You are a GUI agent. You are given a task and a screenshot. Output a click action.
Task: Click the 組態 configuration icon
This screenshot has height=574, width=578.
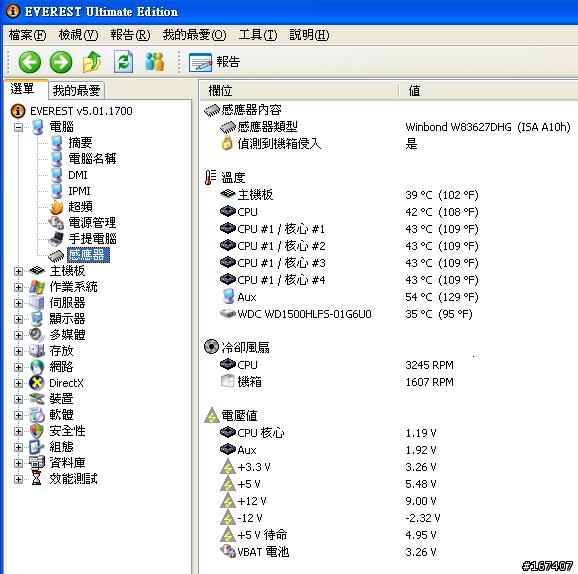click(37, 447)
